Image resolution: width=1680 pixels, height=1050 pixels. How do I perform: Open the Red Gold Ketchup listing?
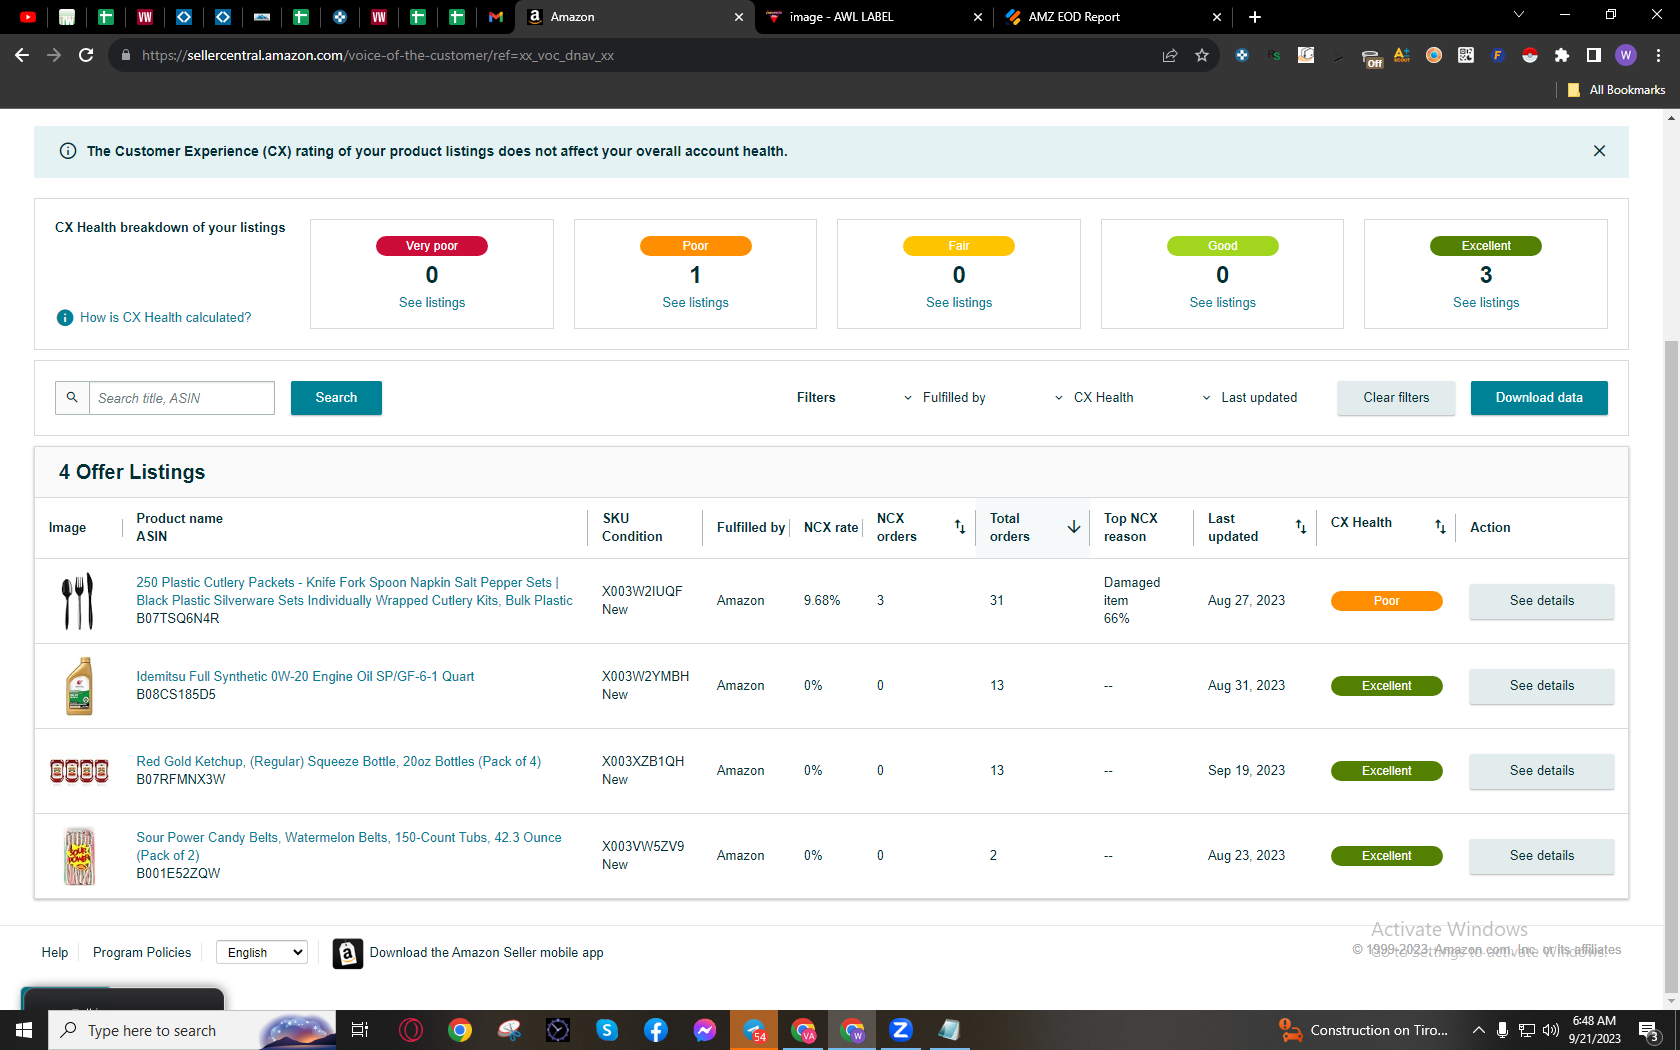click(x=338, y=761)
